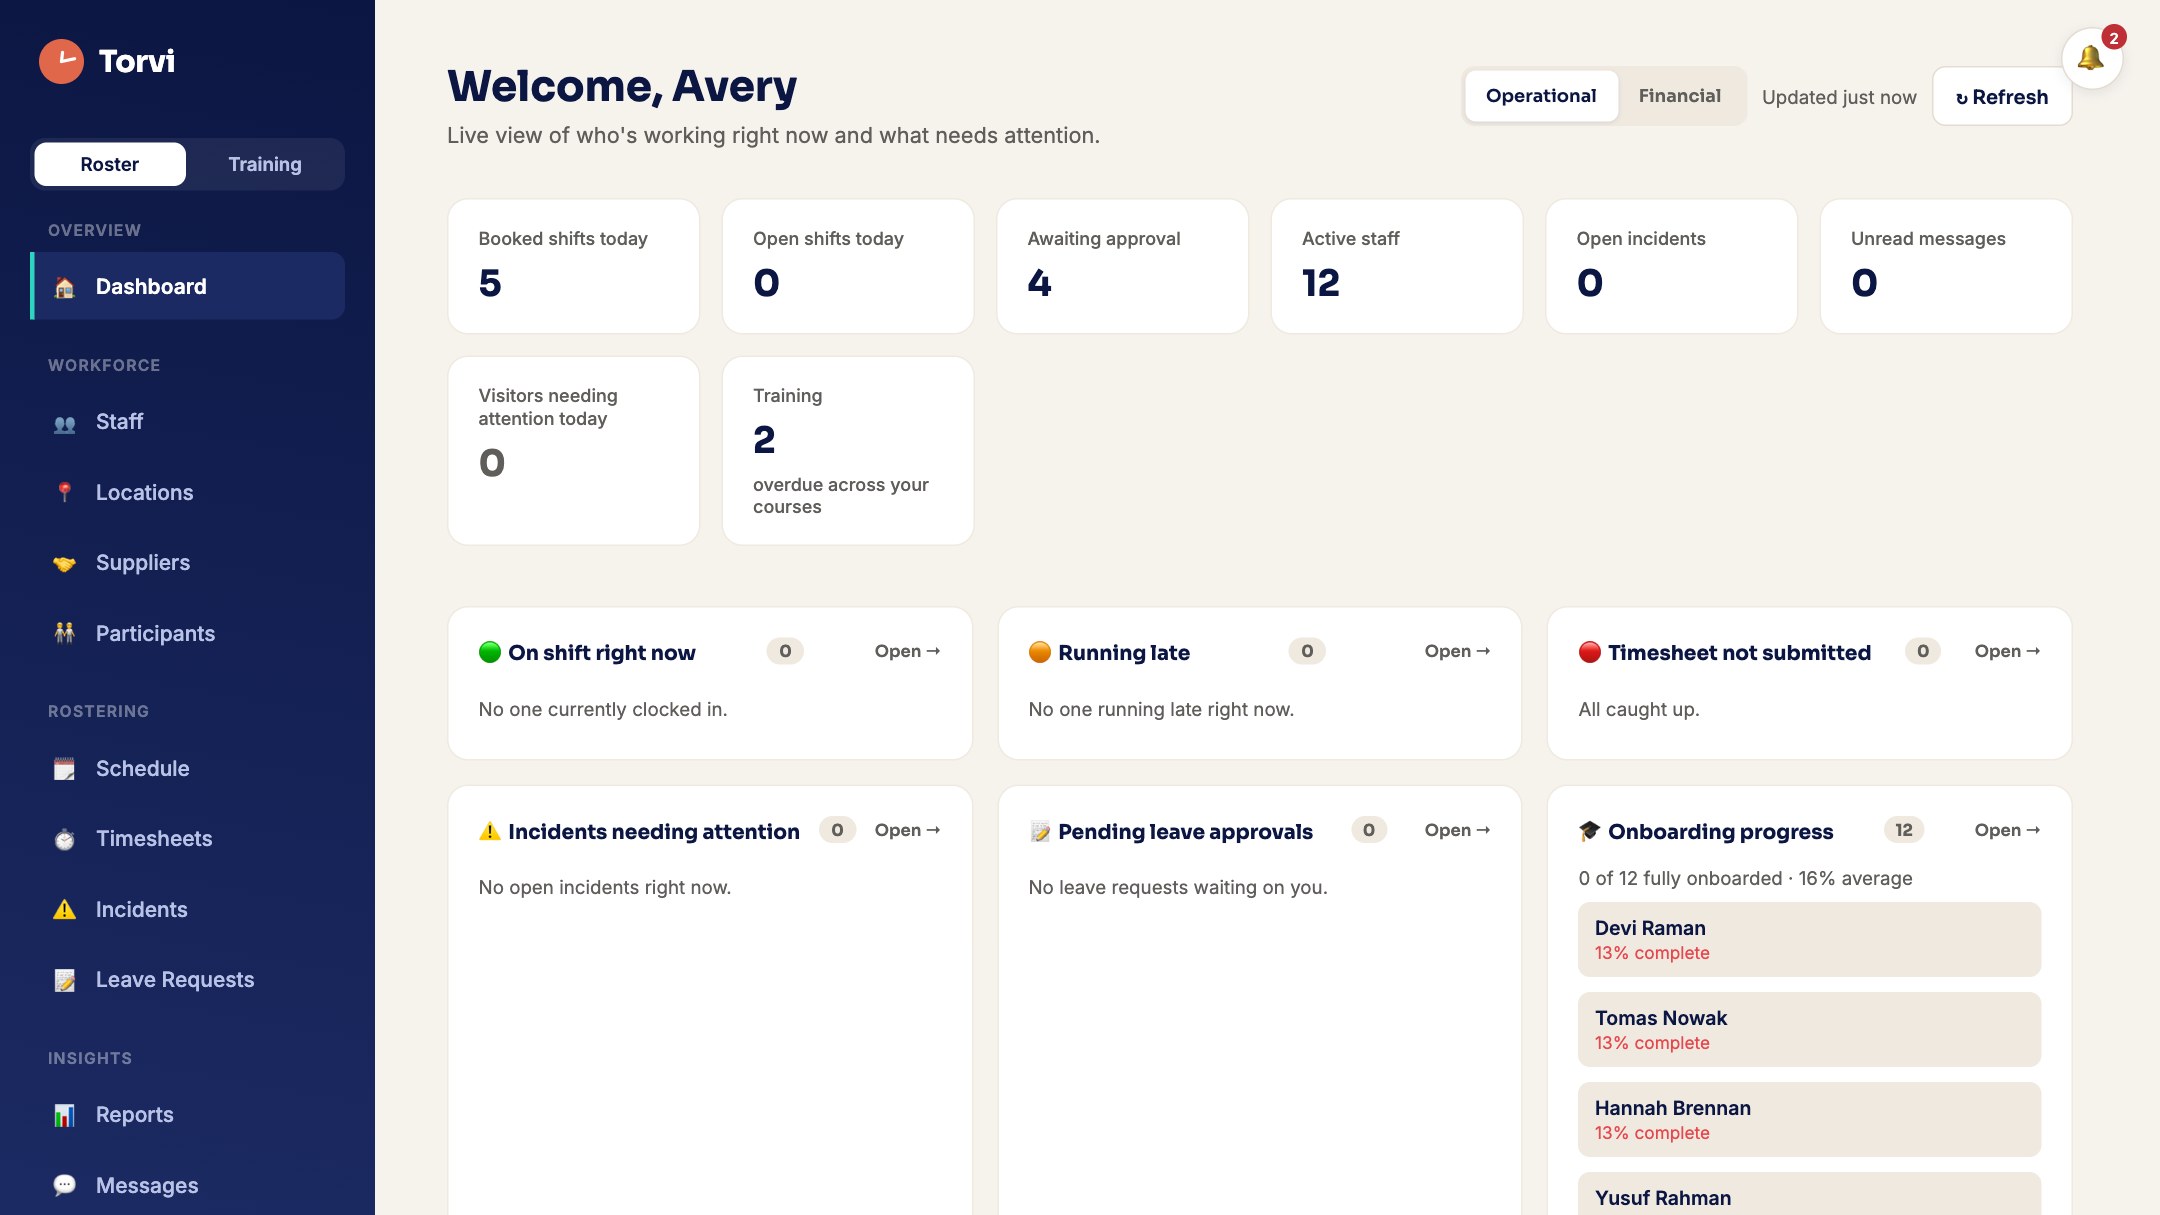The width and height of the screenshot is (2160, 1215).
Task: Open the Booked shifts today card
Action: click(x=573, y=266)
